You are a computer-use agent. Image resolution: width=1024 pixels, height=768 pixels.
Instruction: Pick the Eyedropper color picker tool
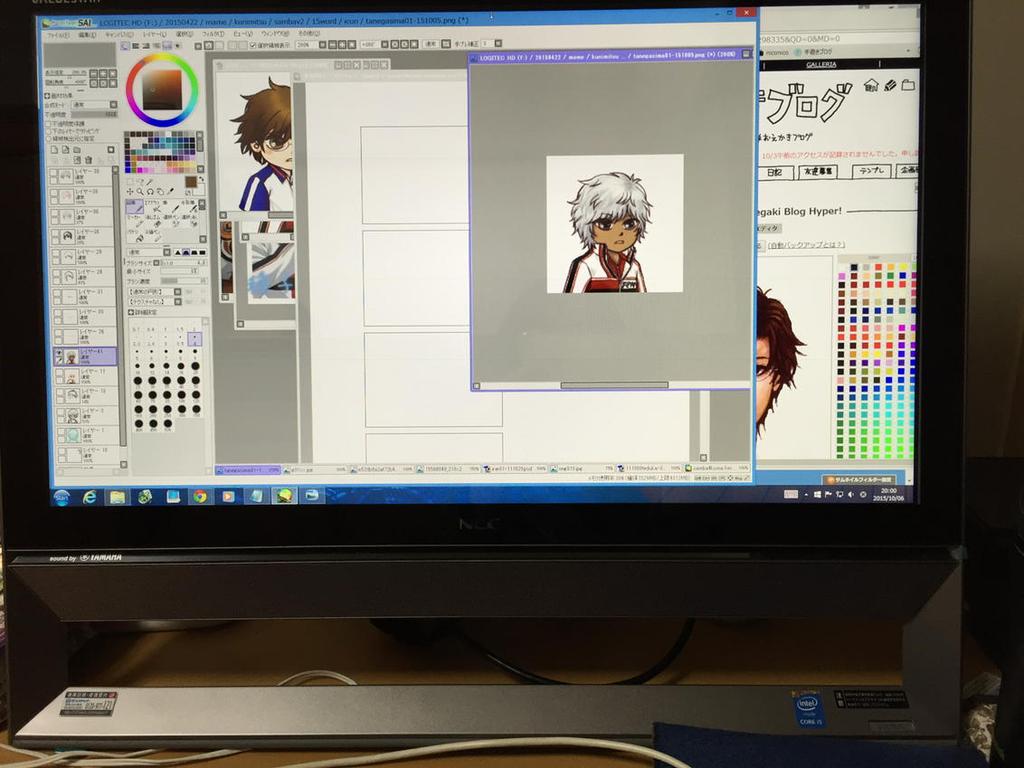pos(171,192)
